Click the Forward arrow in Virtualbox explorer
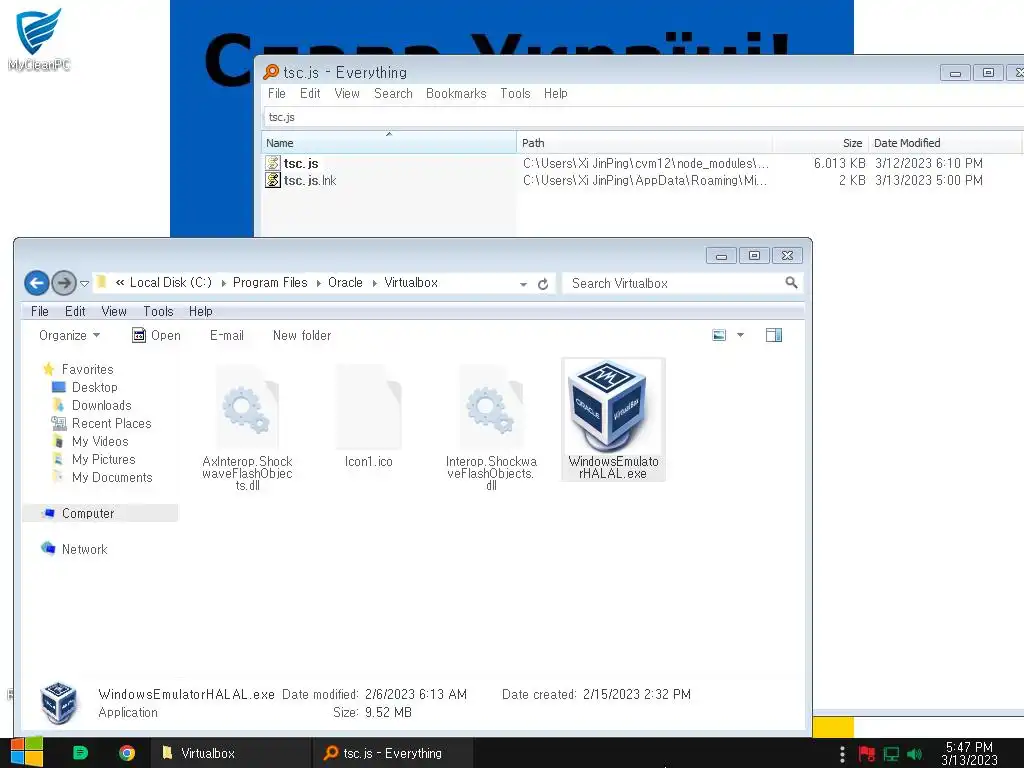 pos(63,283)
